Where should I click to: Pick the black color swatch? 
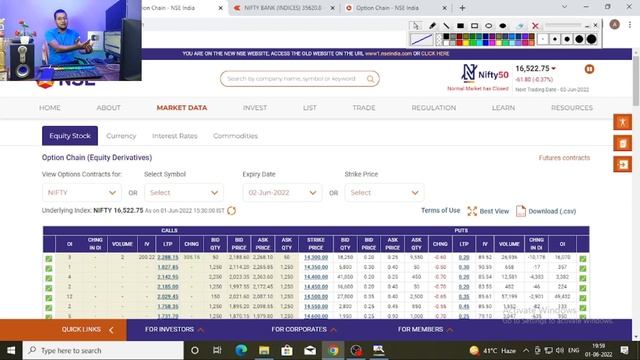(x=446, y=36)
